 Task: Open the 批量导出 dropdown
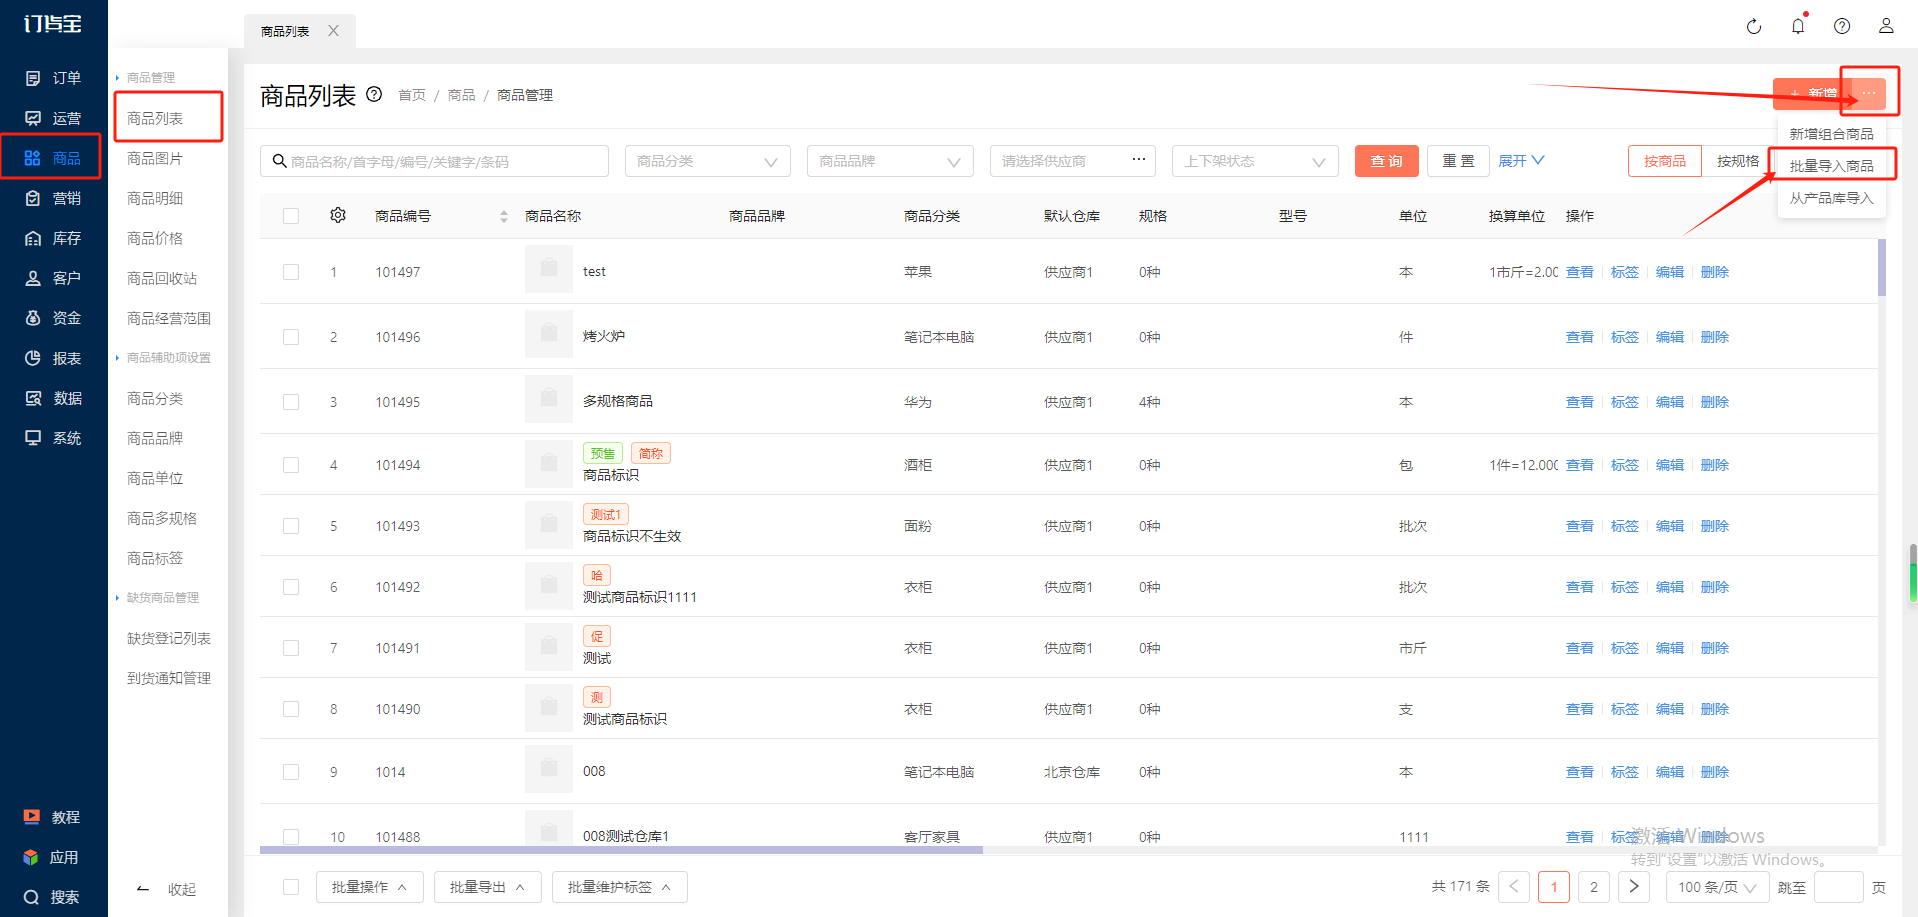[x=488, y=887]
